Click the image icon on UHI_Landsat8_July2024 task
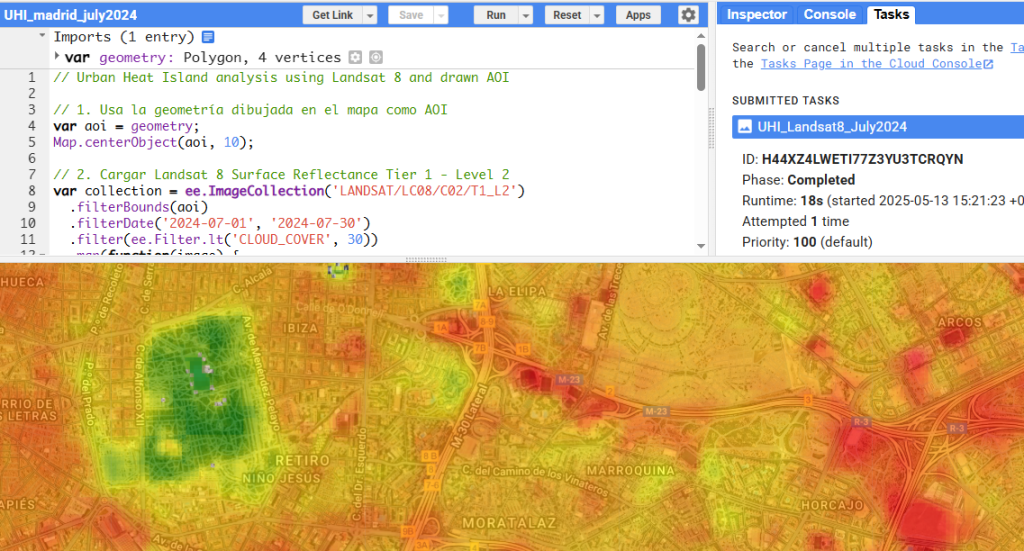Screen dimensions: 1024x551 tap(745, 127)
